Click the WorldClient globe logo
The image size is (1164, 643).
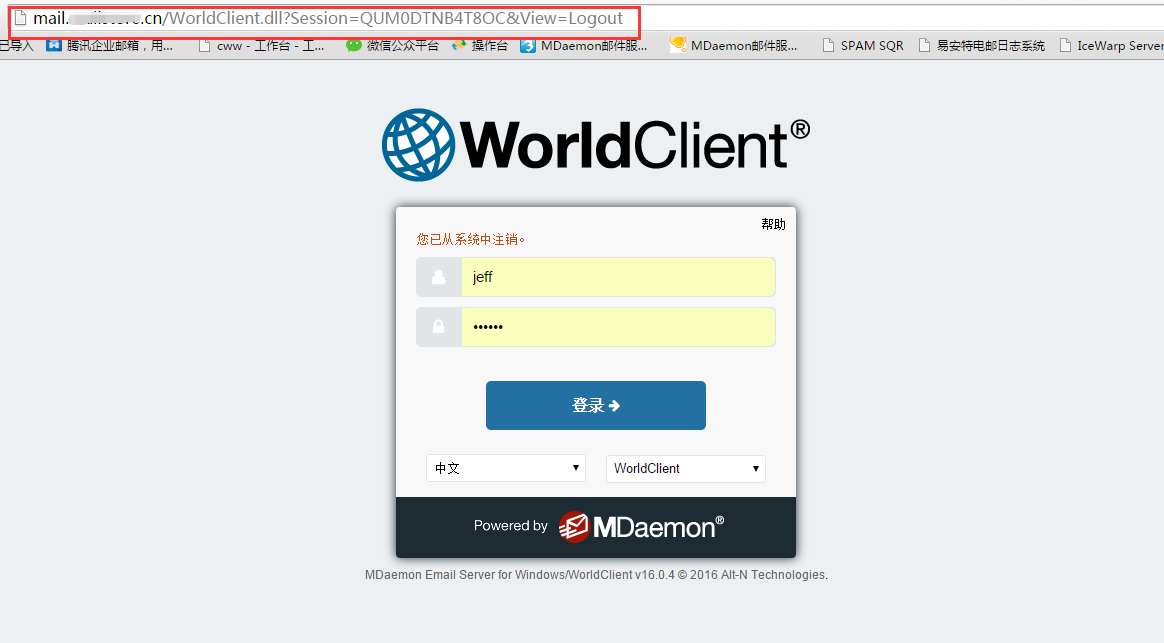coord(418,145)
